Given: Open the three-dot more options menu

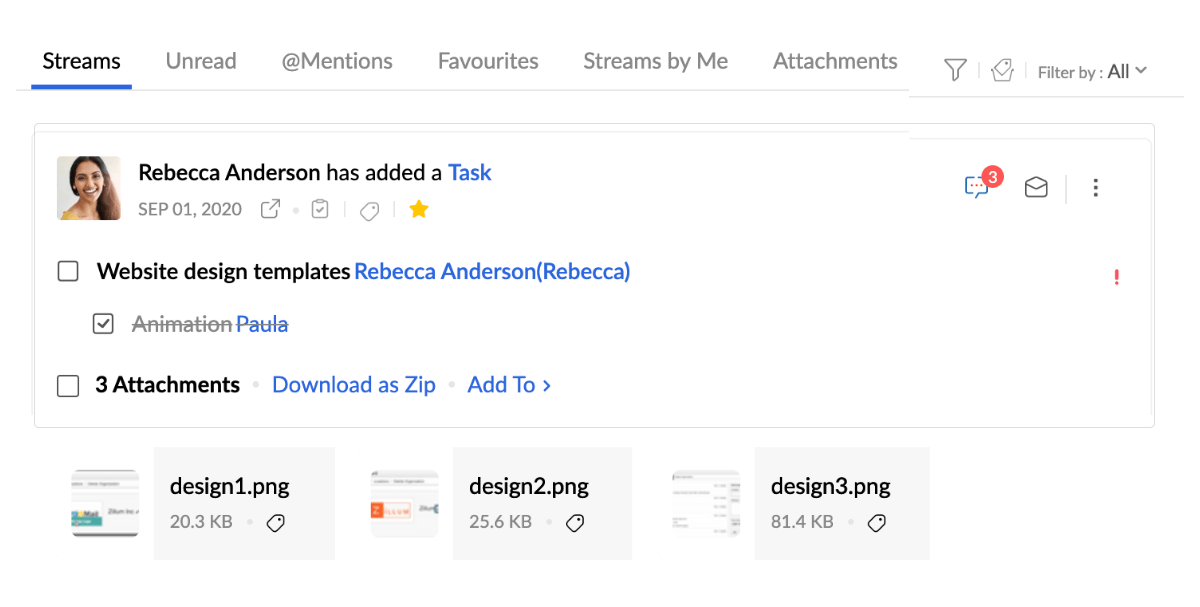Looking at the screenshot, I should pos(1096,187).
